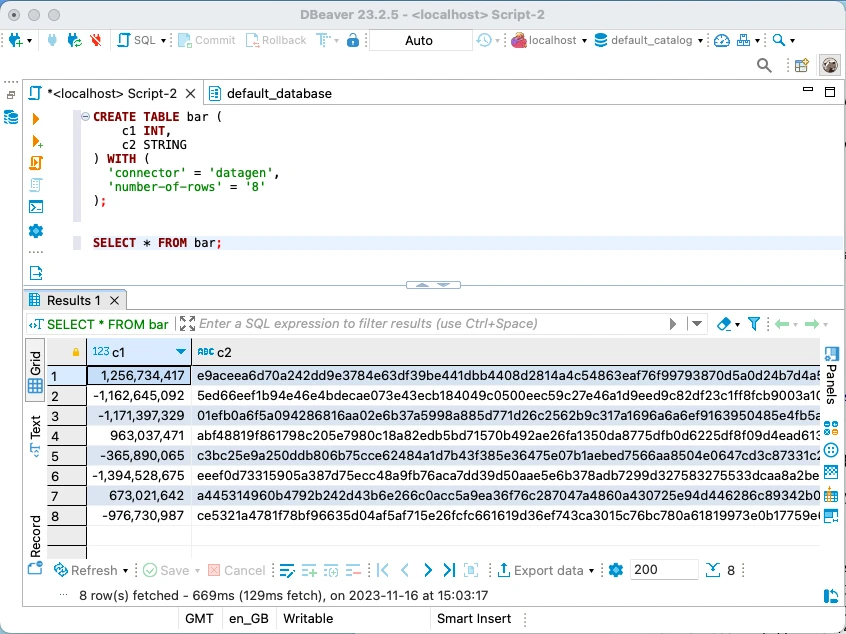
Task: Open a new SQL console from the terminal icon
Action: pyautogui.click(x=36, y=207)
